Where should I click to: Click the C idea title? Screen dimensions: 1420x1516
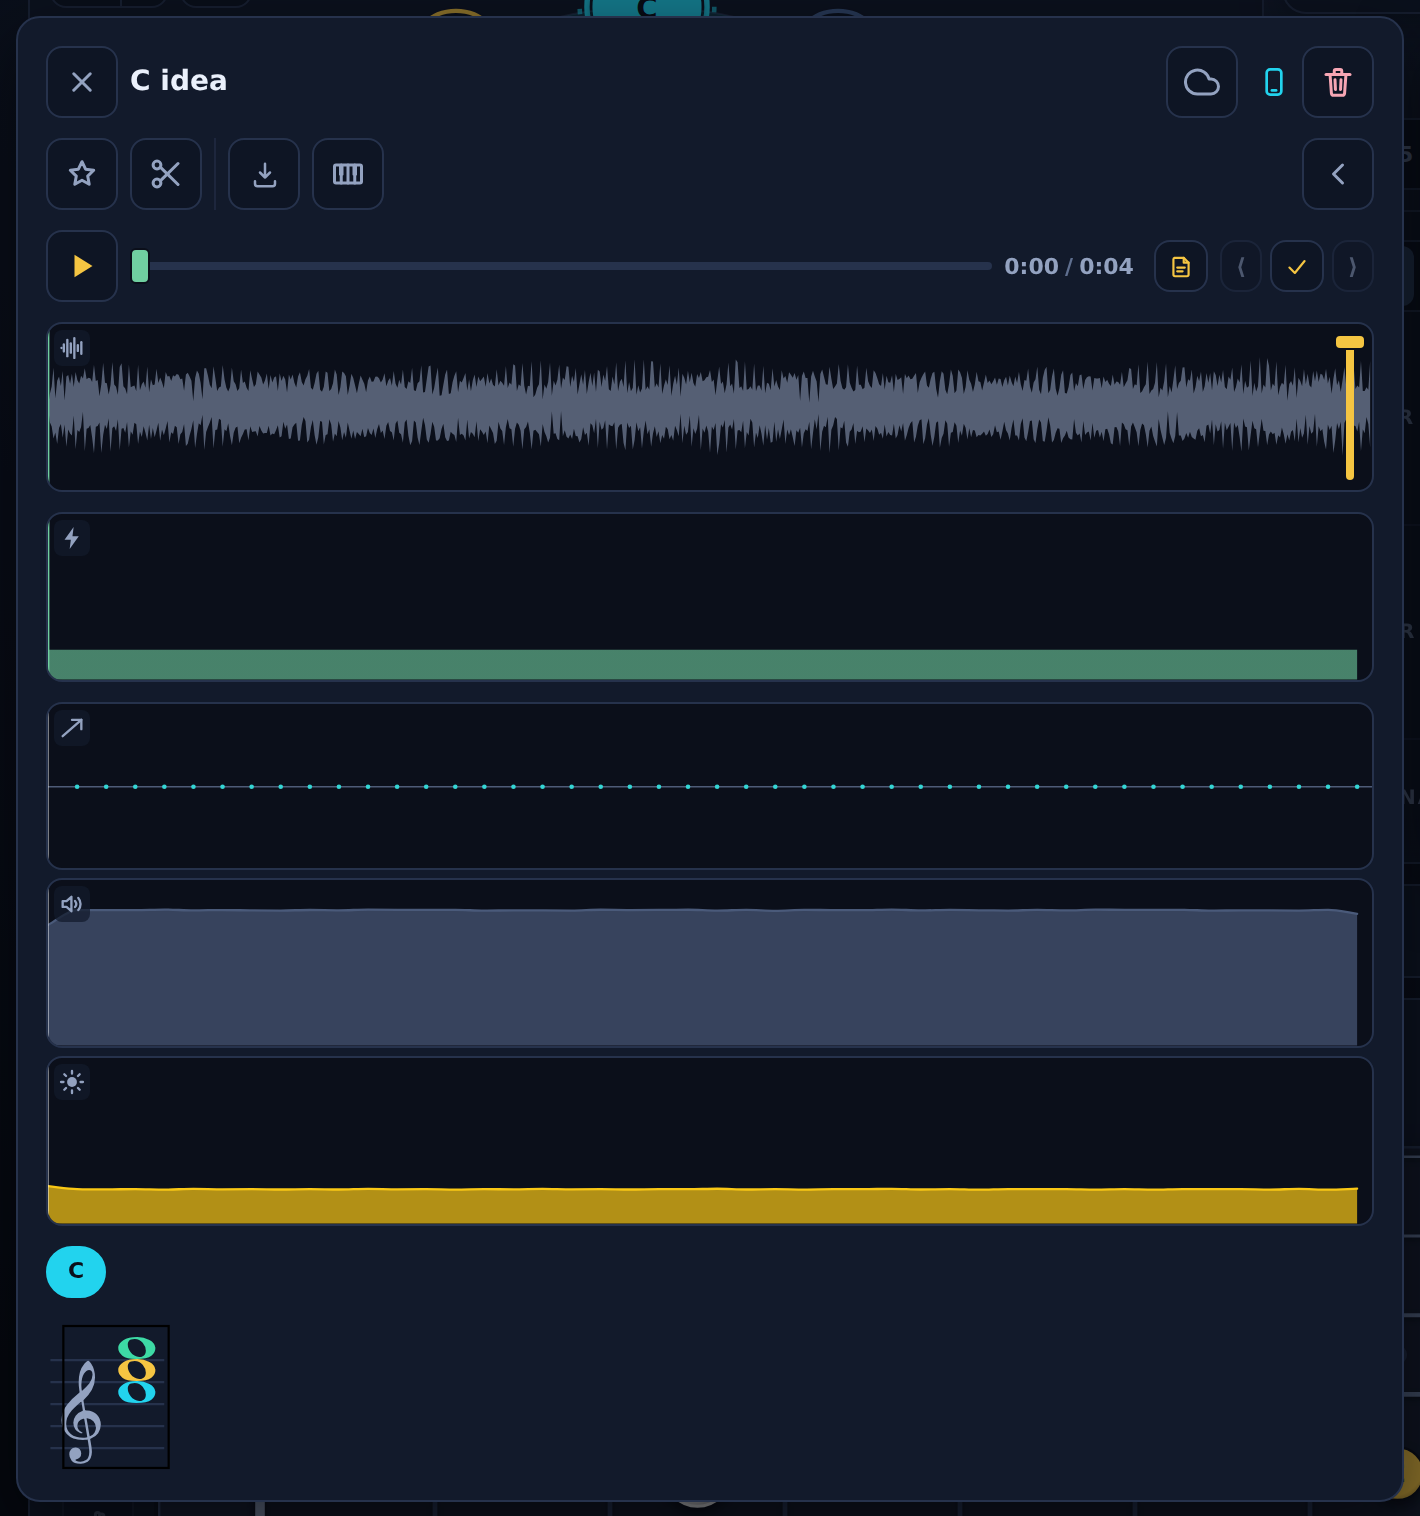(179, 80)
